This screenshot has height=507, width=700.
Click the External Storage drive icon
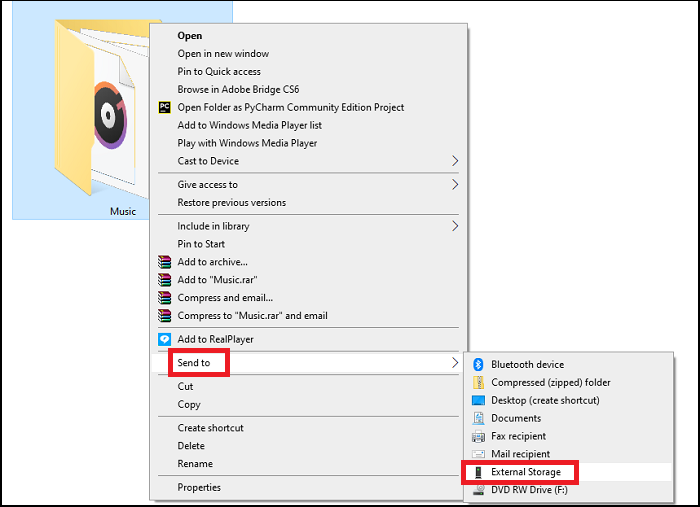coord(478,472)
